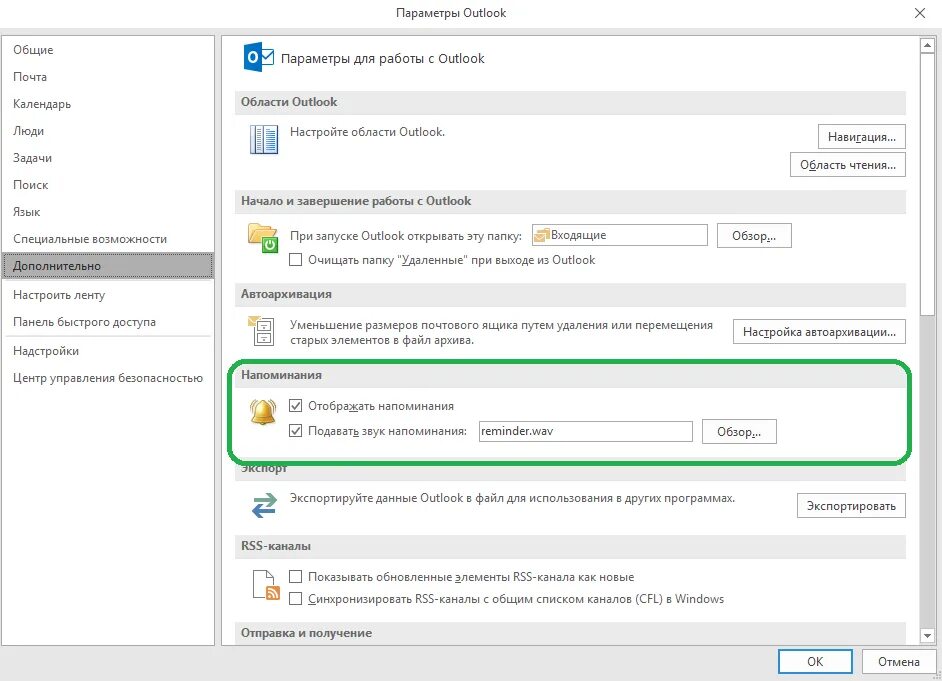
Task: Go to the 'Поиск' category
Action: coord(108,185)
